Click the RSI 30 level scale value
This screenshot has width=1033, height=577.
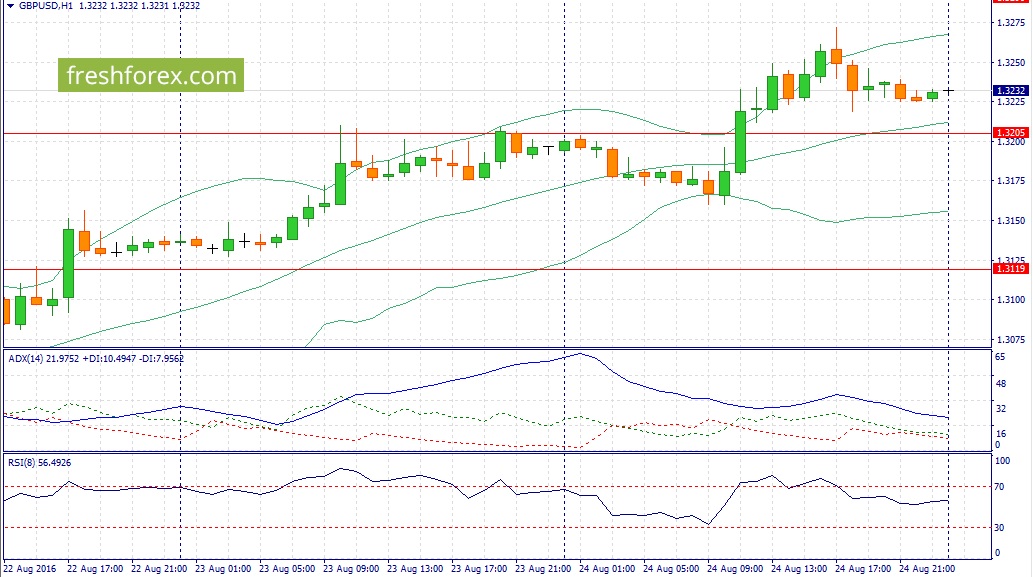999,528
